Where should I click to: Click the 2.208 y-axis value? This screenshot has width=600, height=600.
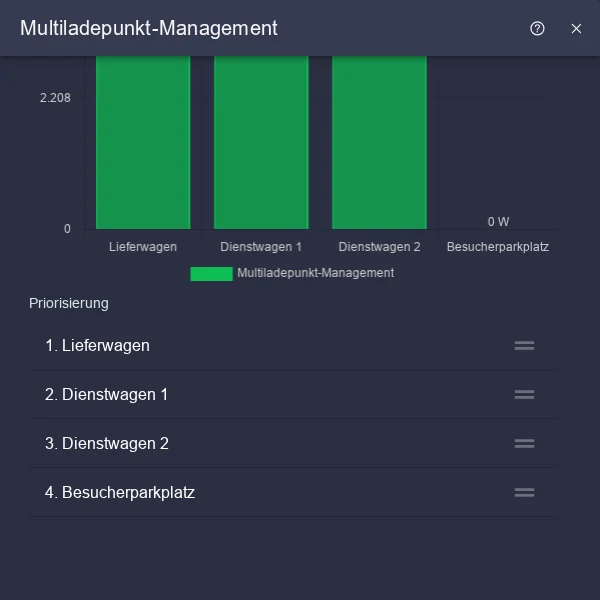coord(55,98)
